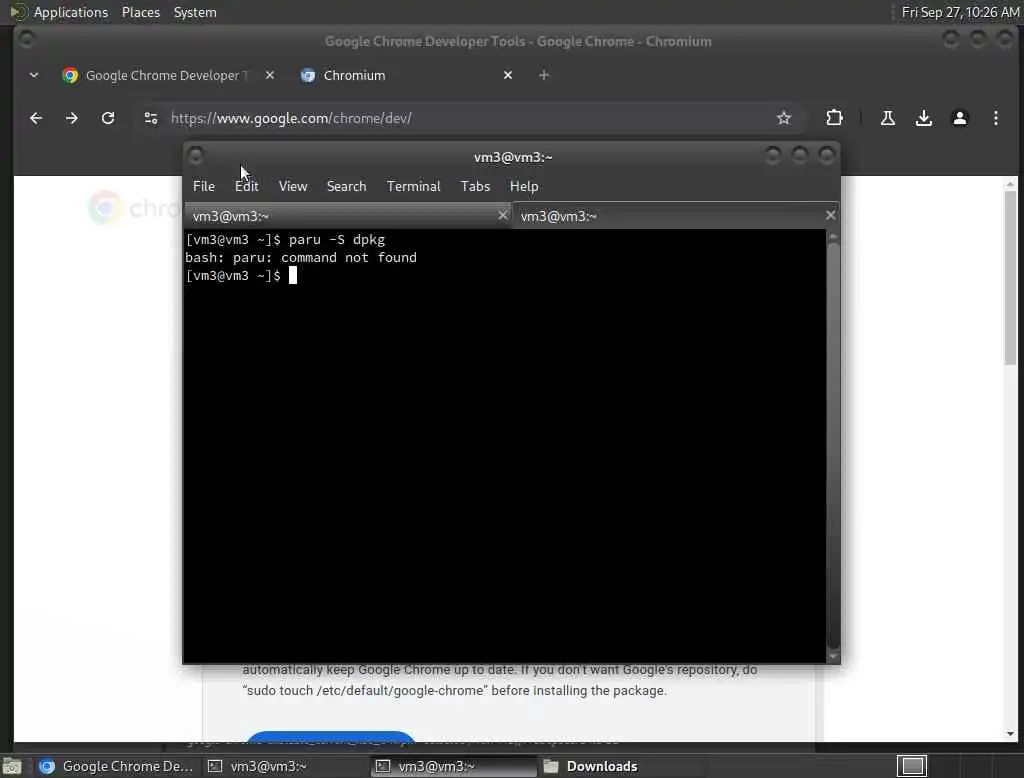Viewport: 1024px width, 778px height.
Task: Click "bash: paru: command not found" output
Action: pos(301,257)
